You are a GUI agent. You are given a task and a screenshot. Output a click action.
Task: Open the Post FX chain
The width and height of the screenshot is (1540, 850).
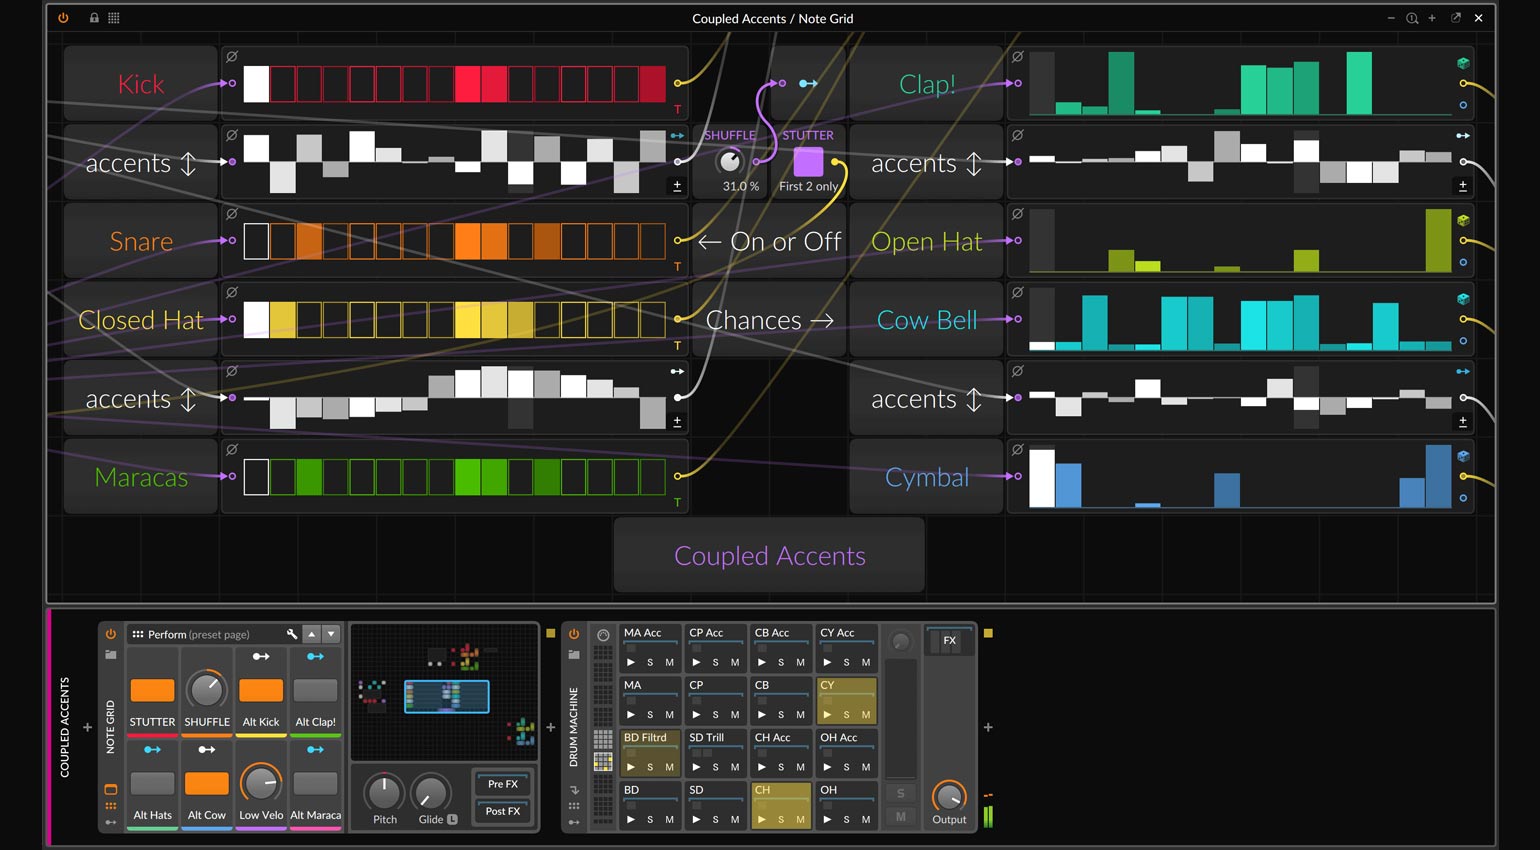503,811
